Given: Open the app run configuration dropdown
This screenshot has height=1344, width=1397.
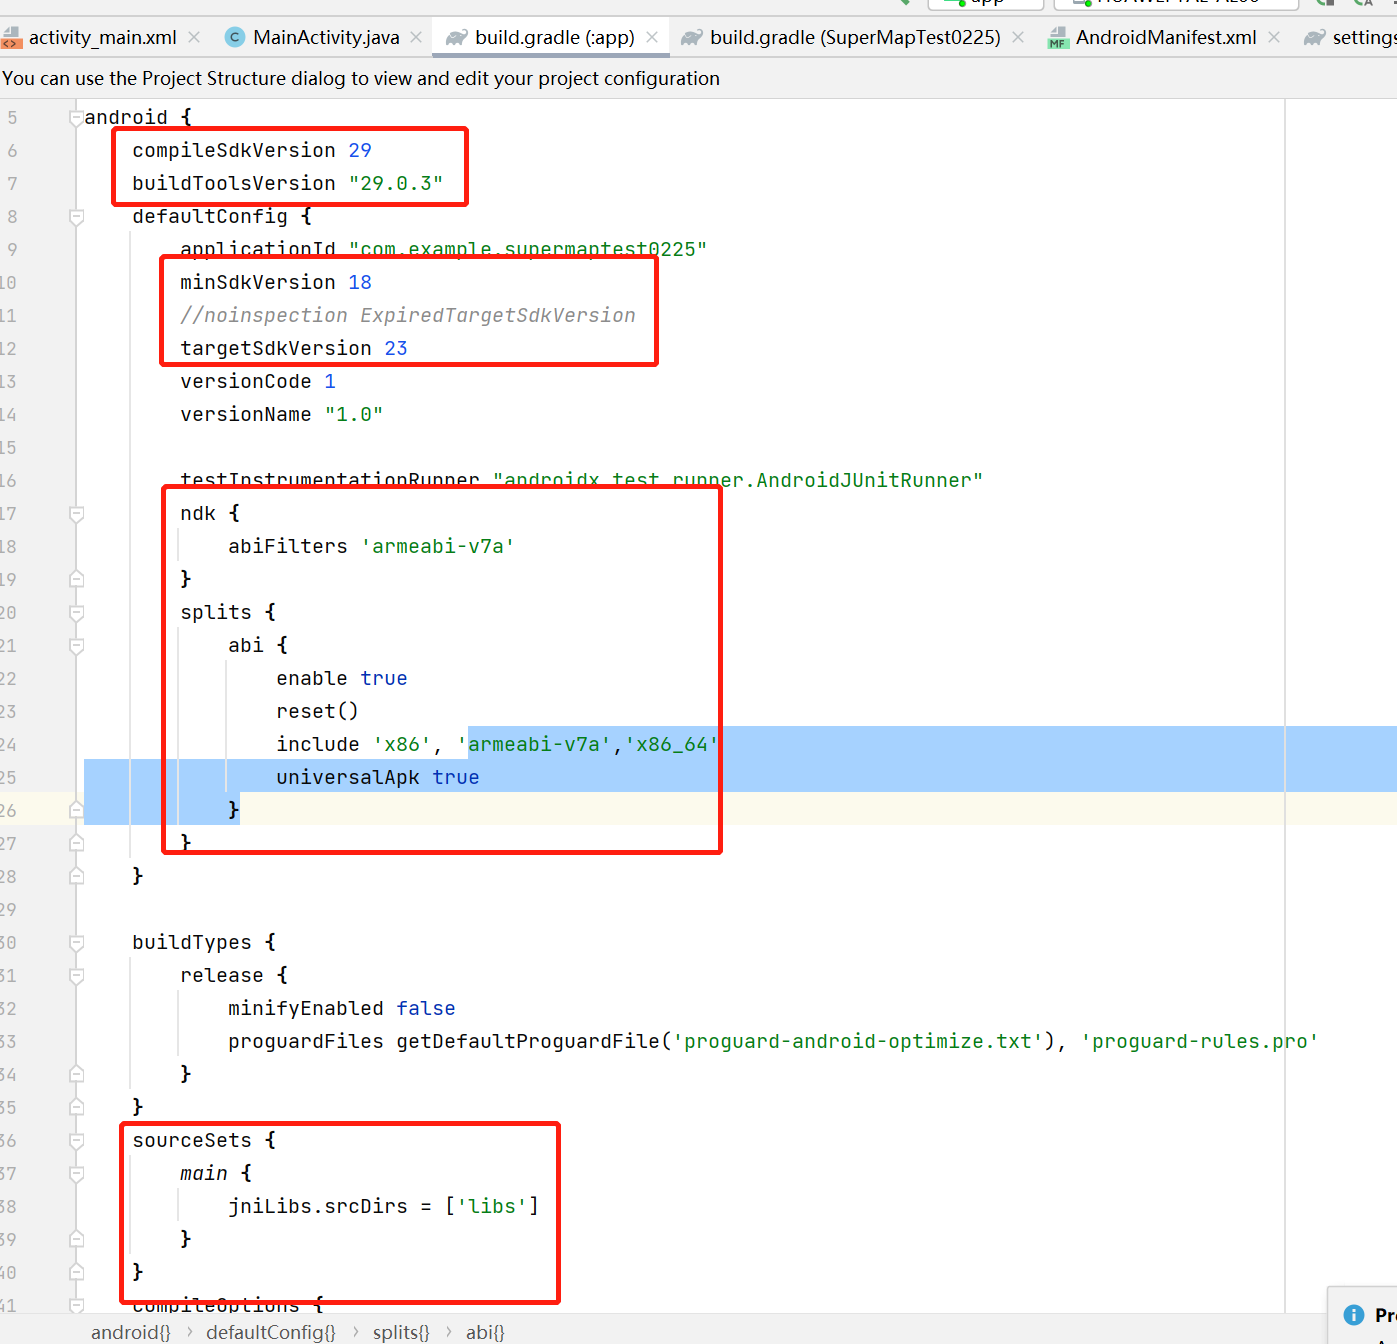Looking at the screenshot, I should [986, 3].
